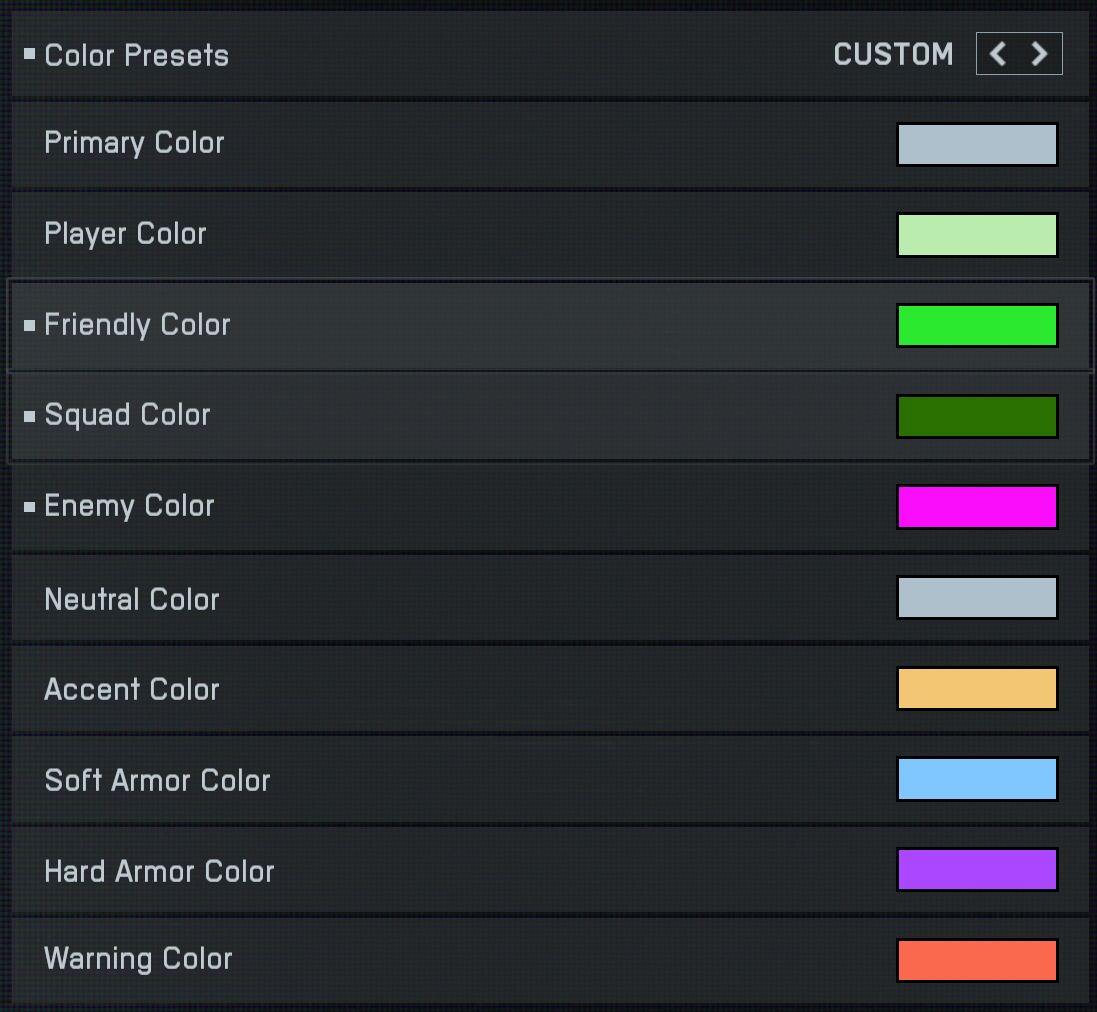This screenshot has height=1012, width=1097.
Task: Pick the Friendly Color bright green swatch
Action: click(977, 326)
